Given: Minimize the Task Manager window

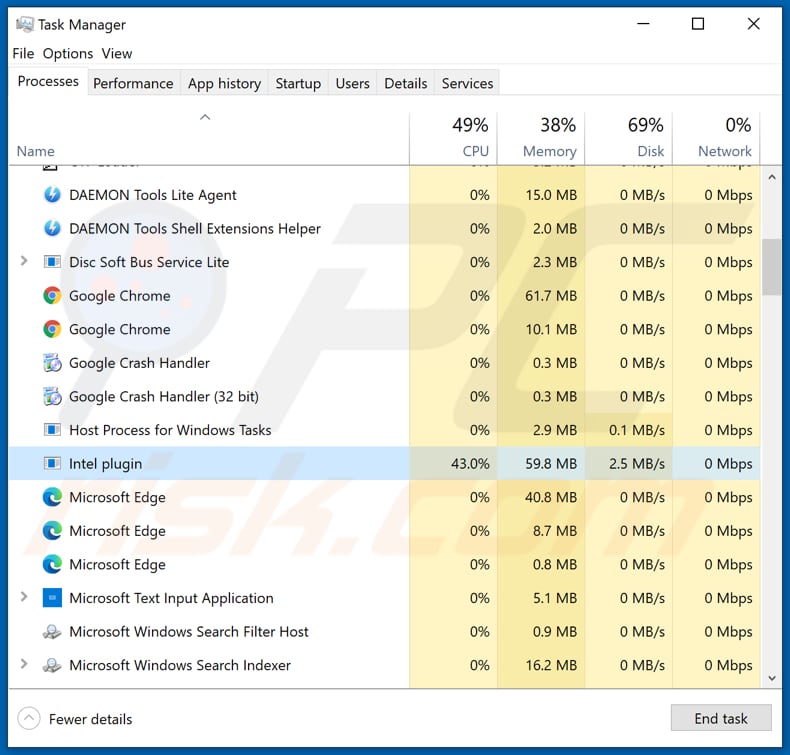Looking at the screenshot, I should pyautogui.click(x=643, y=24).
